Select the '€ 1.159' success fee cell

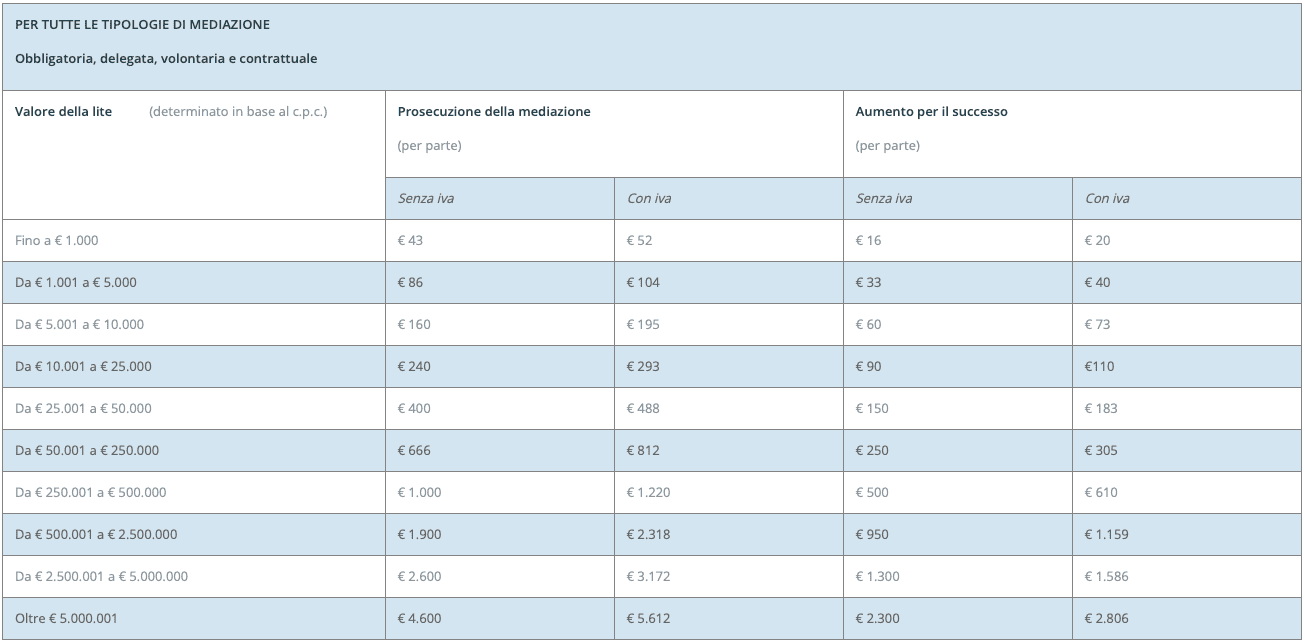tap(1106, 535)
